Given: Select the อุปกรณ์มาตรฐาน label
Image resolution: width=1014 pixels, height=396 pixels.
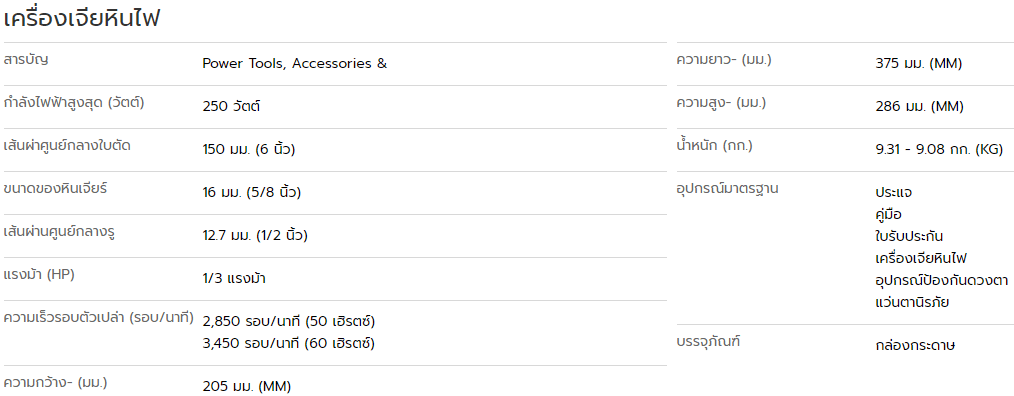Looking at the screenshot, I should (728, 189).
